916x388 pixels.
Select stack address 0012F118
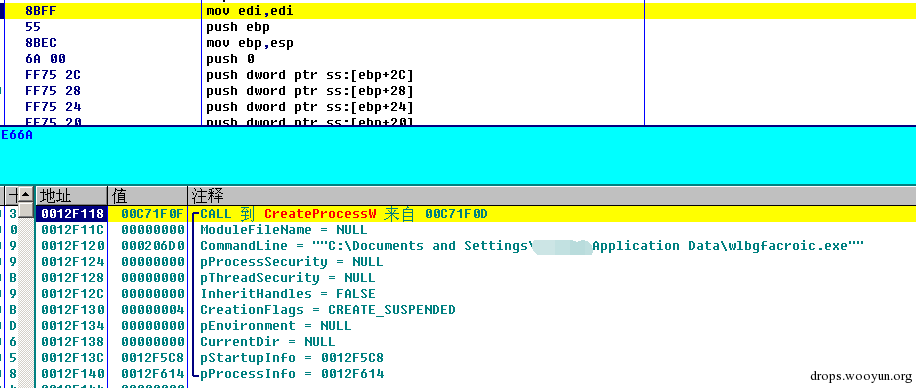(x=72, y=214)
